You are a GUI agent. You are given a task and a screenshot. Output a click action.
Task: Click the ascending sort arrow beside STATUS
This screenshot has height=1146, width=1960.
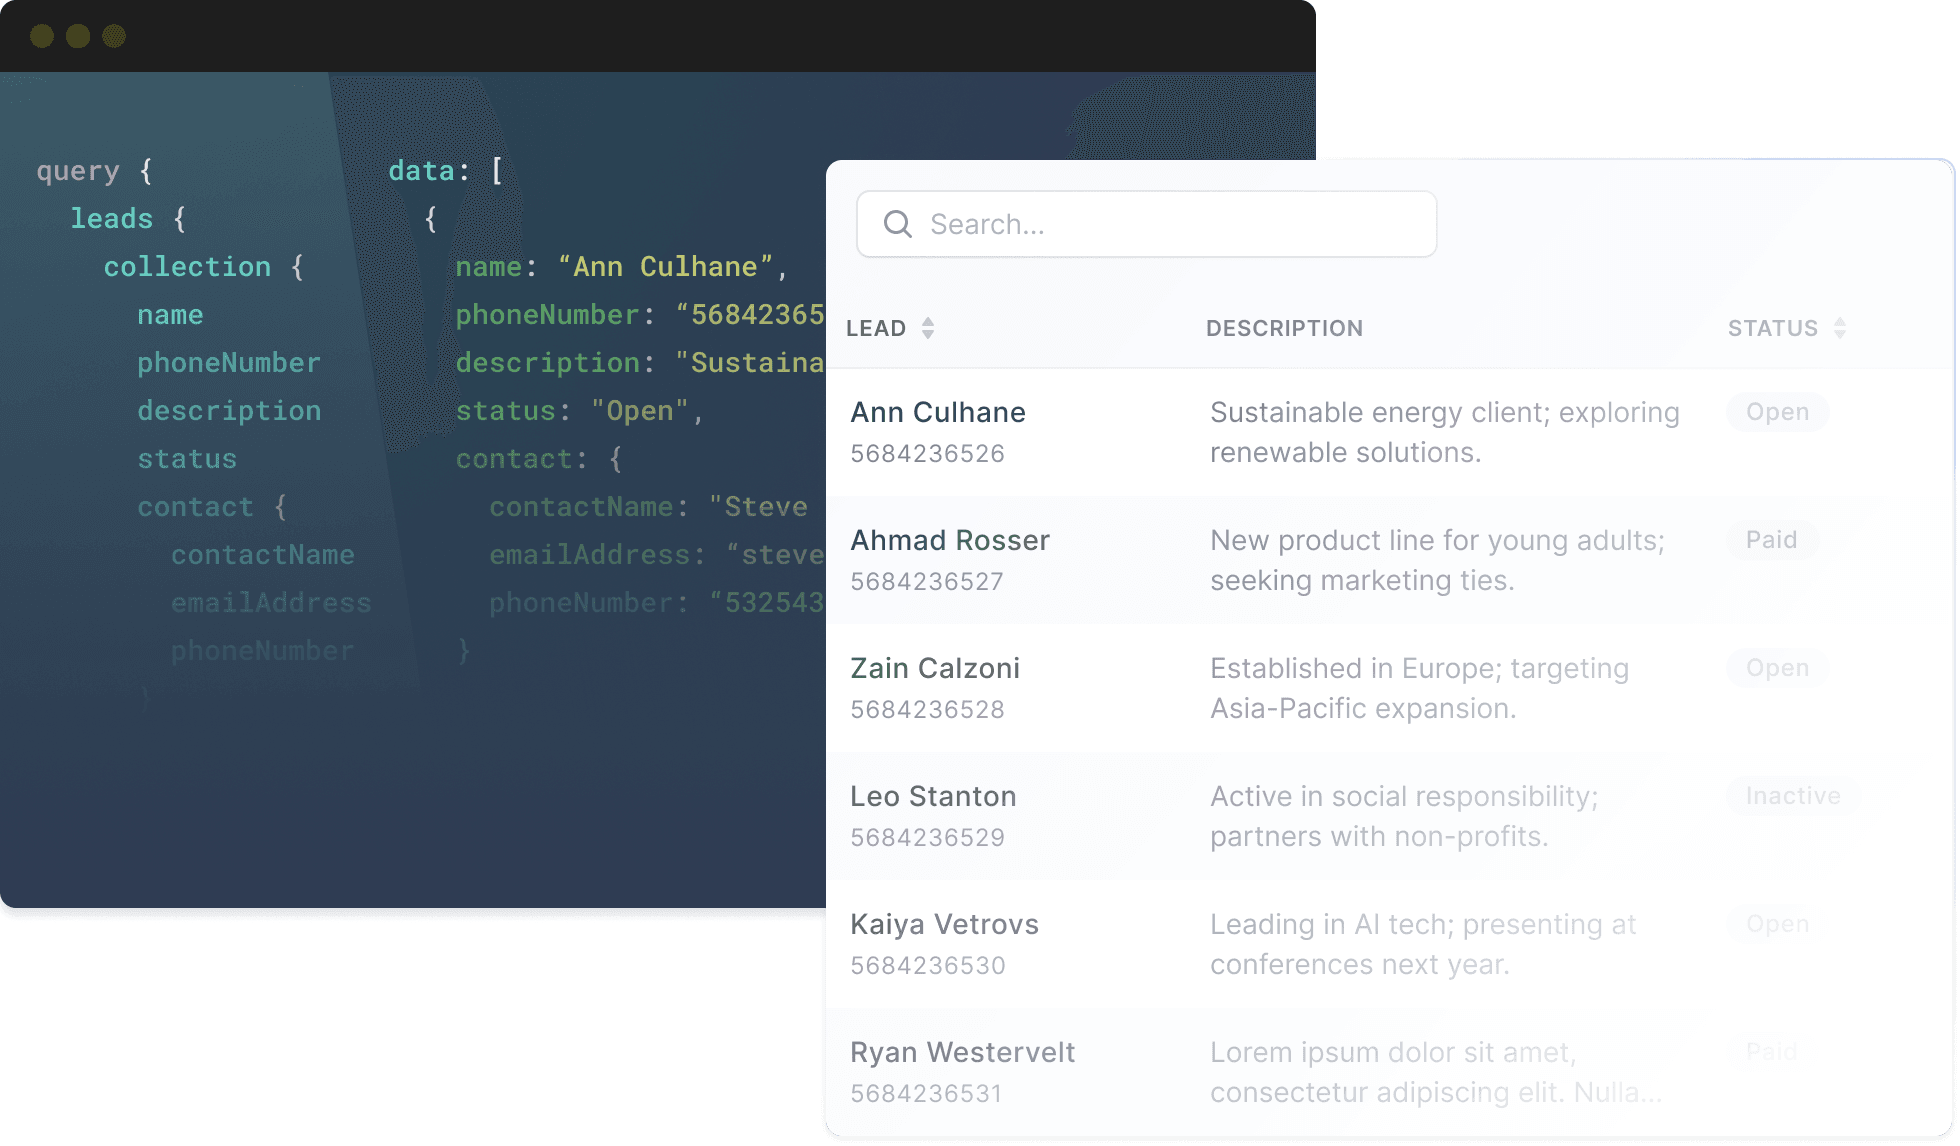point(1840,320)
